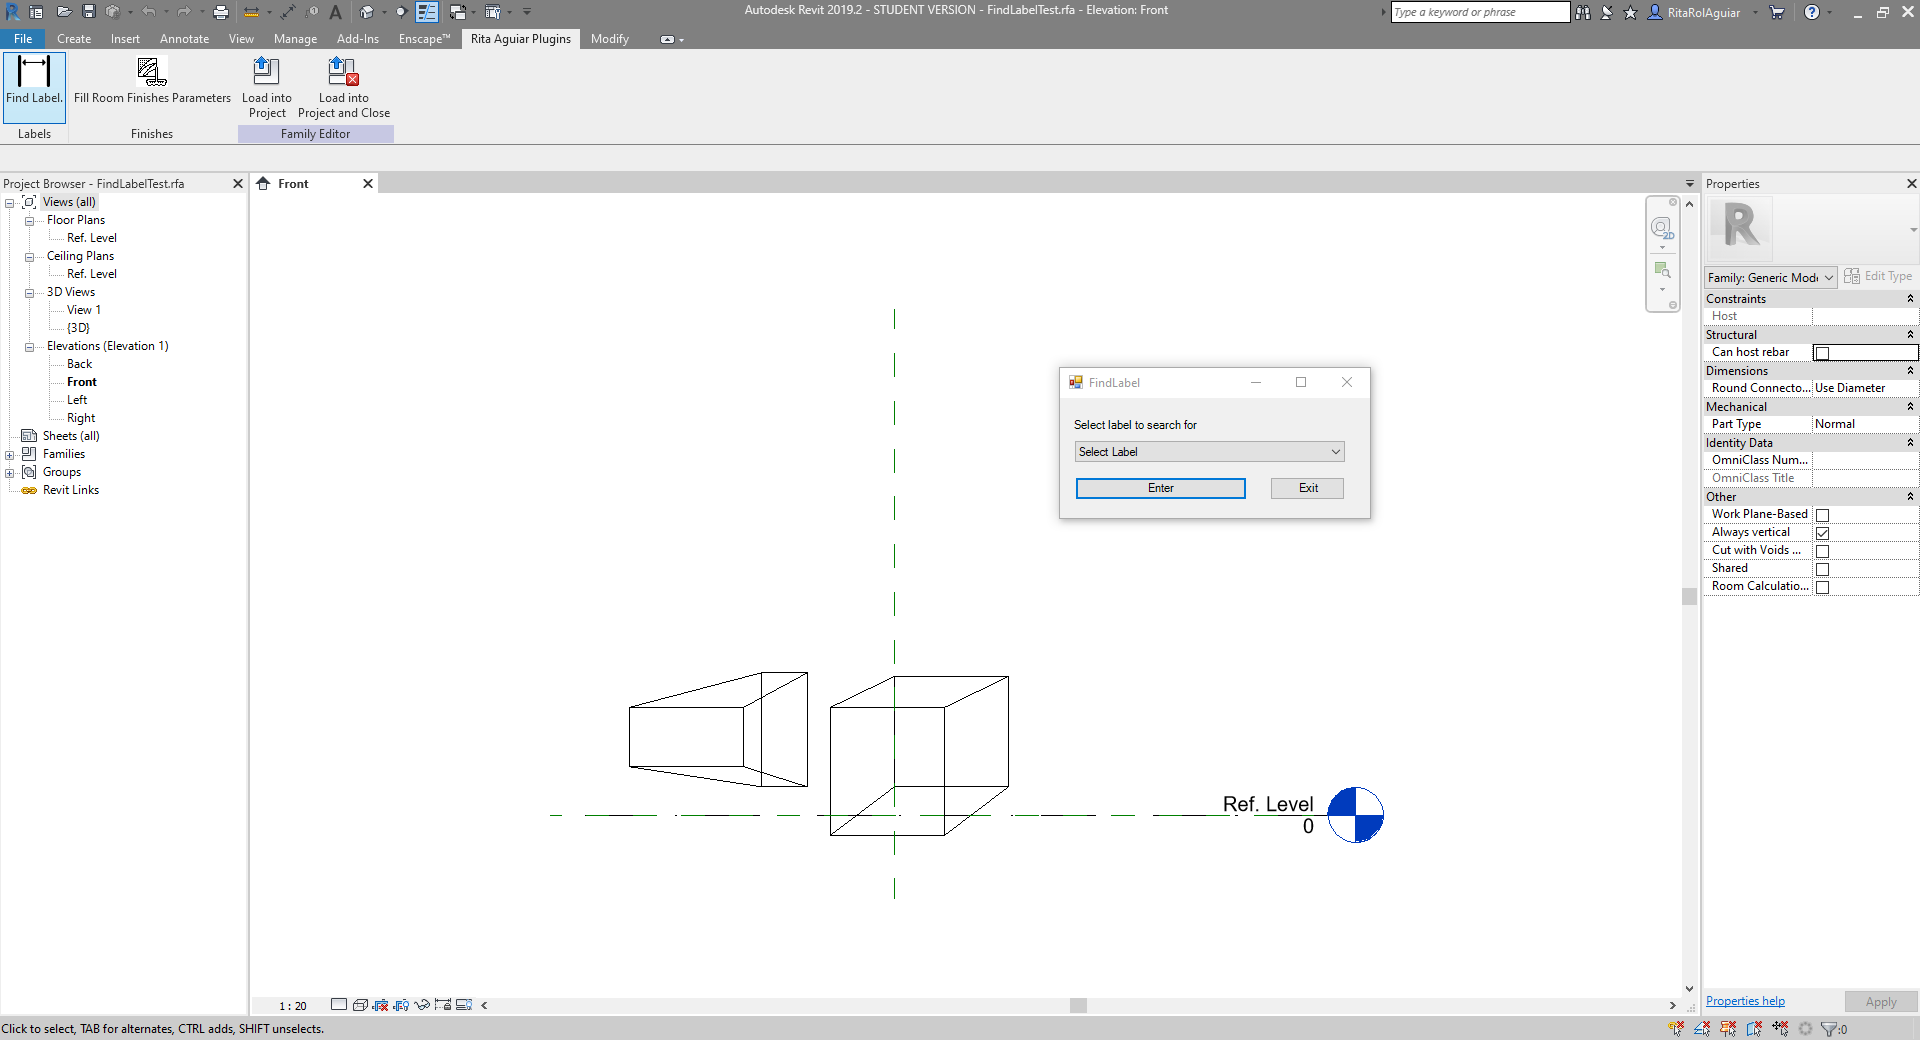Open the Manage ribbon tab

[294, 39]
